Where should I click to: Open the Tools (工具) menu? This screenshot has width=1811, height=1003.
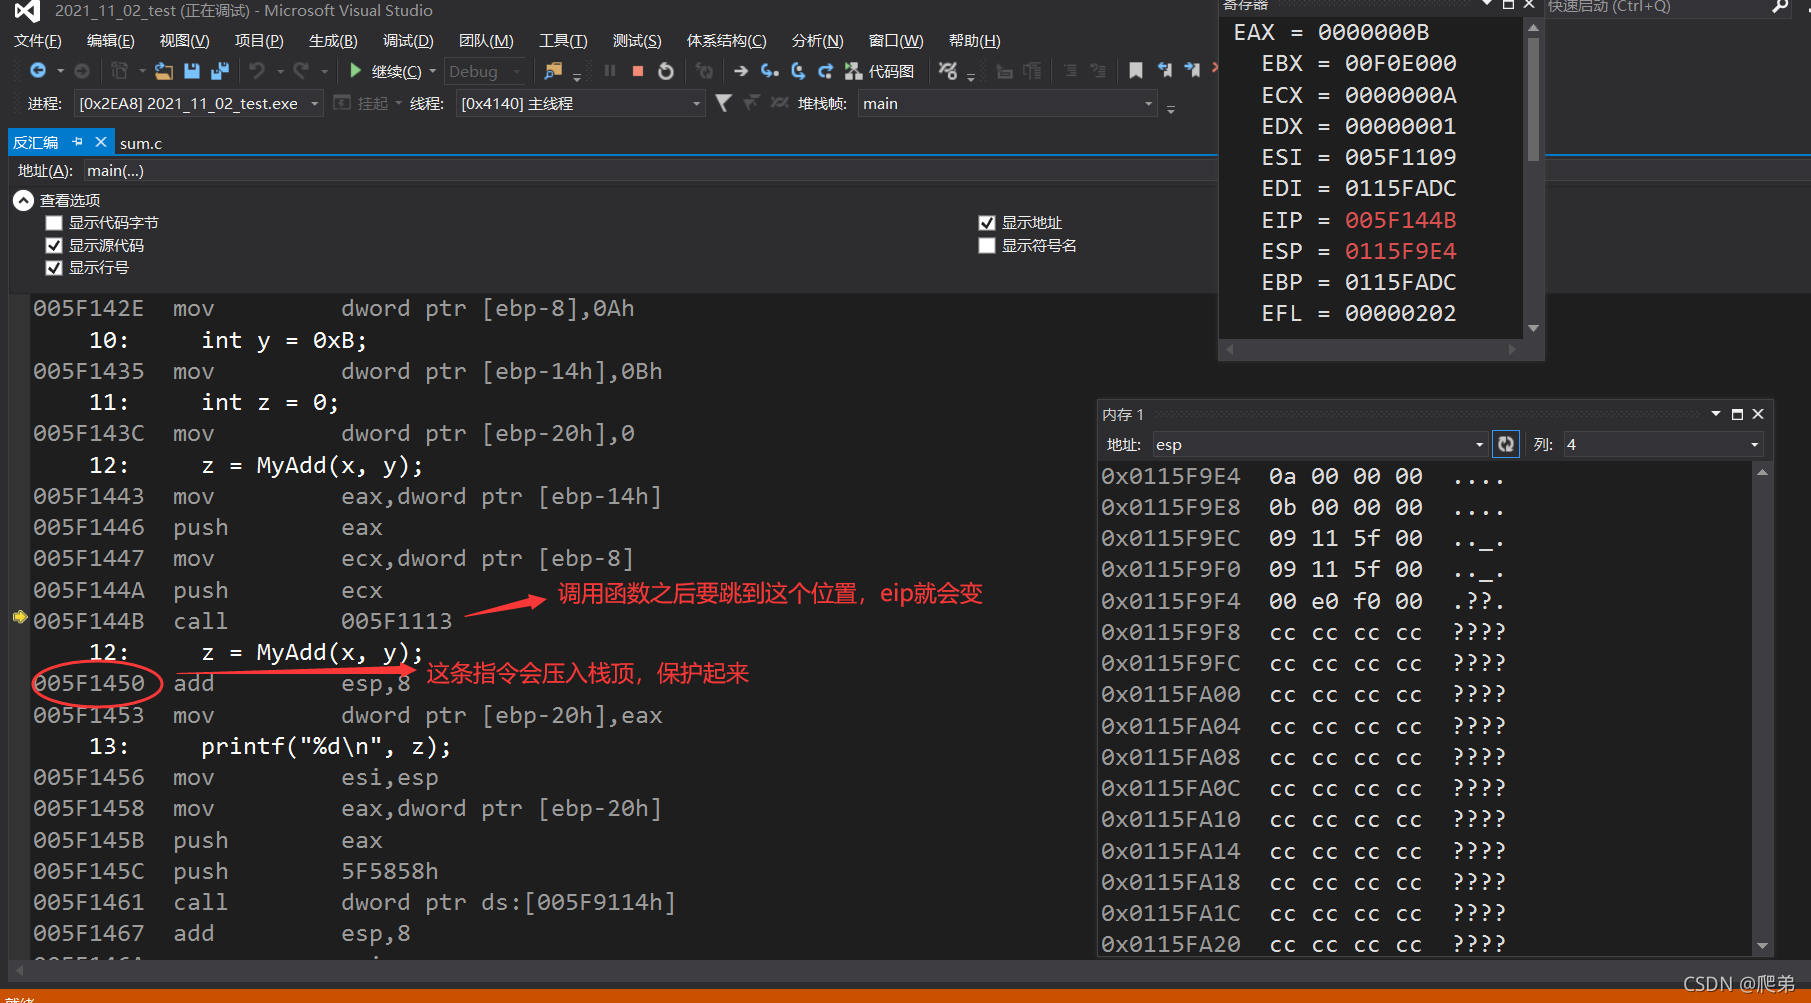[563, 41]
